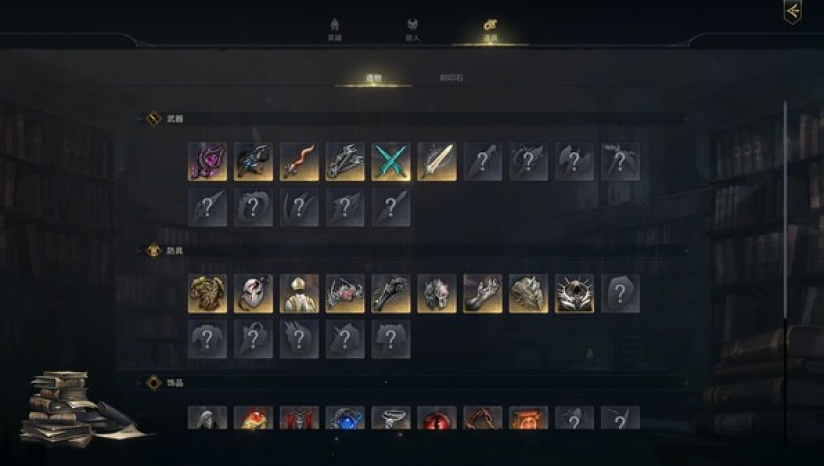Switch to the 敌人 demon-mask tab
Image resolution: width=824 pixels, height=466 pixels.
(x=413, y=30)
